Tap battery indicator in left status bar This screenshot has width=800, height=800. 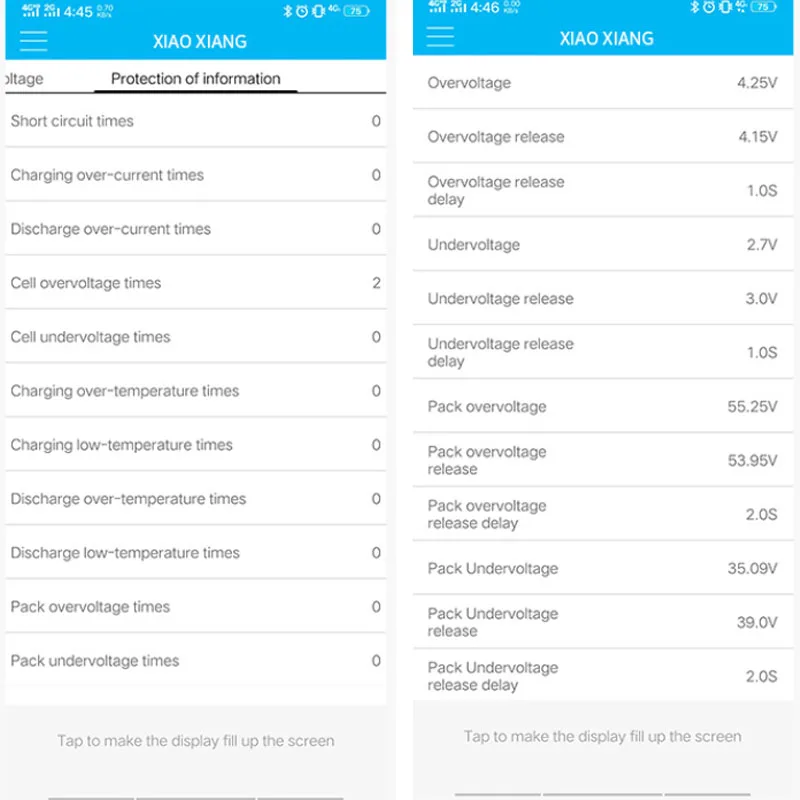pos(356,11)
